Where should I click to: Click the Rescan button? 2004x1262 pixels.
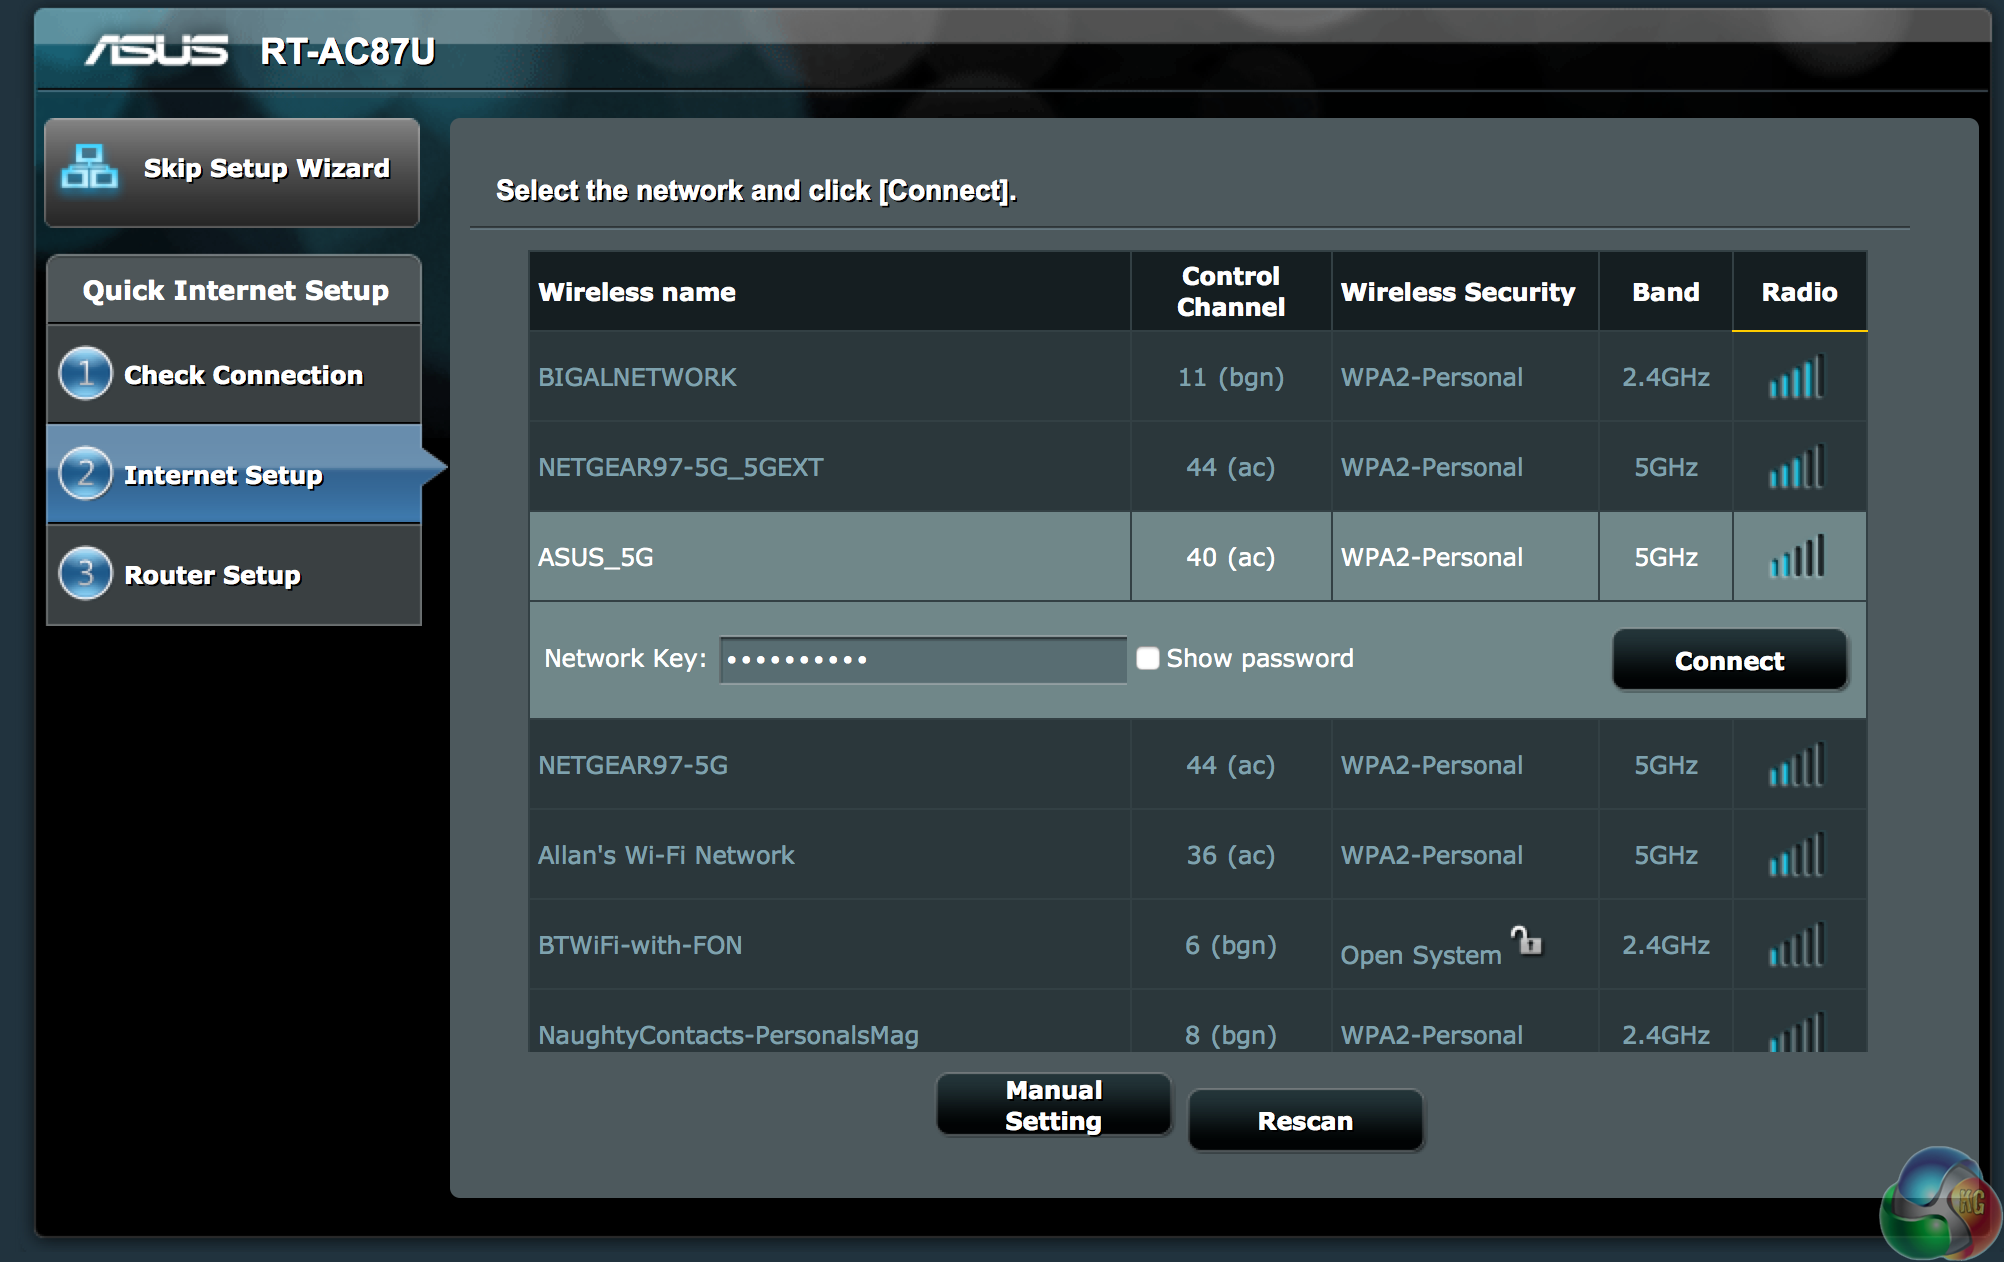pyautogui.click(x=1304, y=1121)
